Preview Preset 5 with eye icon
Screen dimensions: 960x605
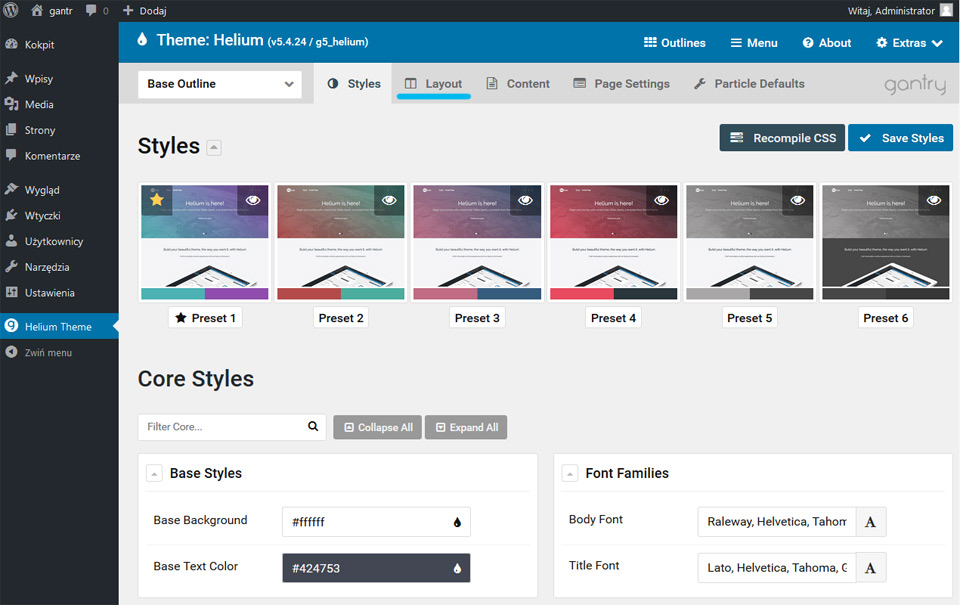pos(798,200)
